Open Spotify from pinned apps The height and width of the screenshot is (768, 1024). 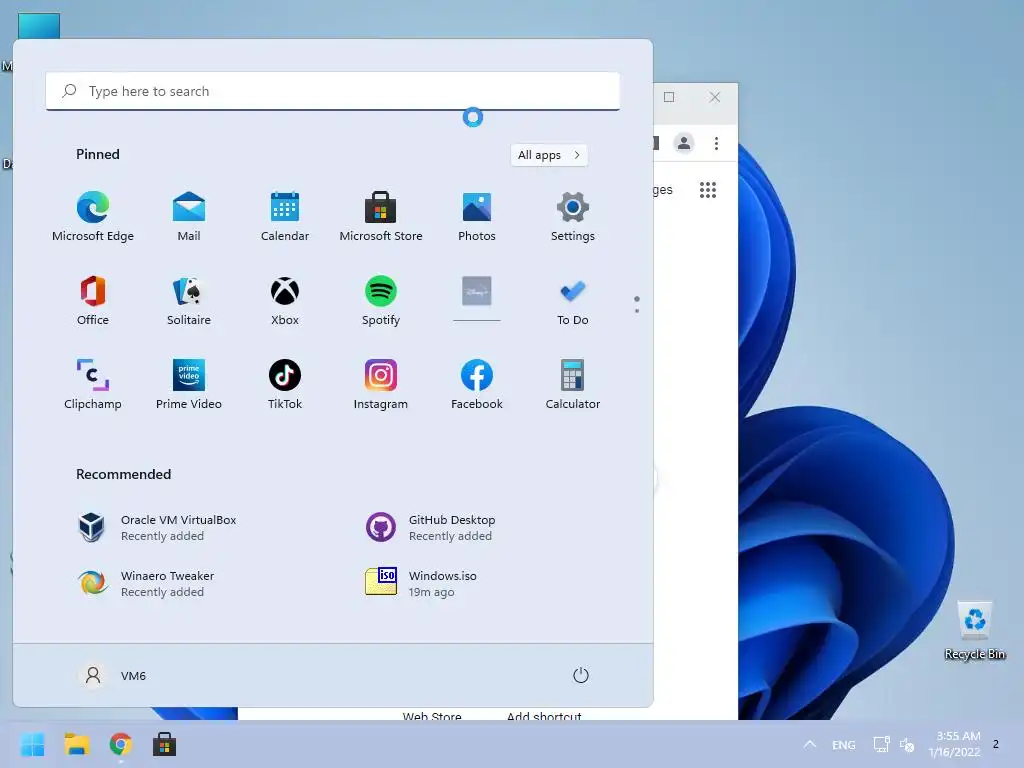[381, 300]
